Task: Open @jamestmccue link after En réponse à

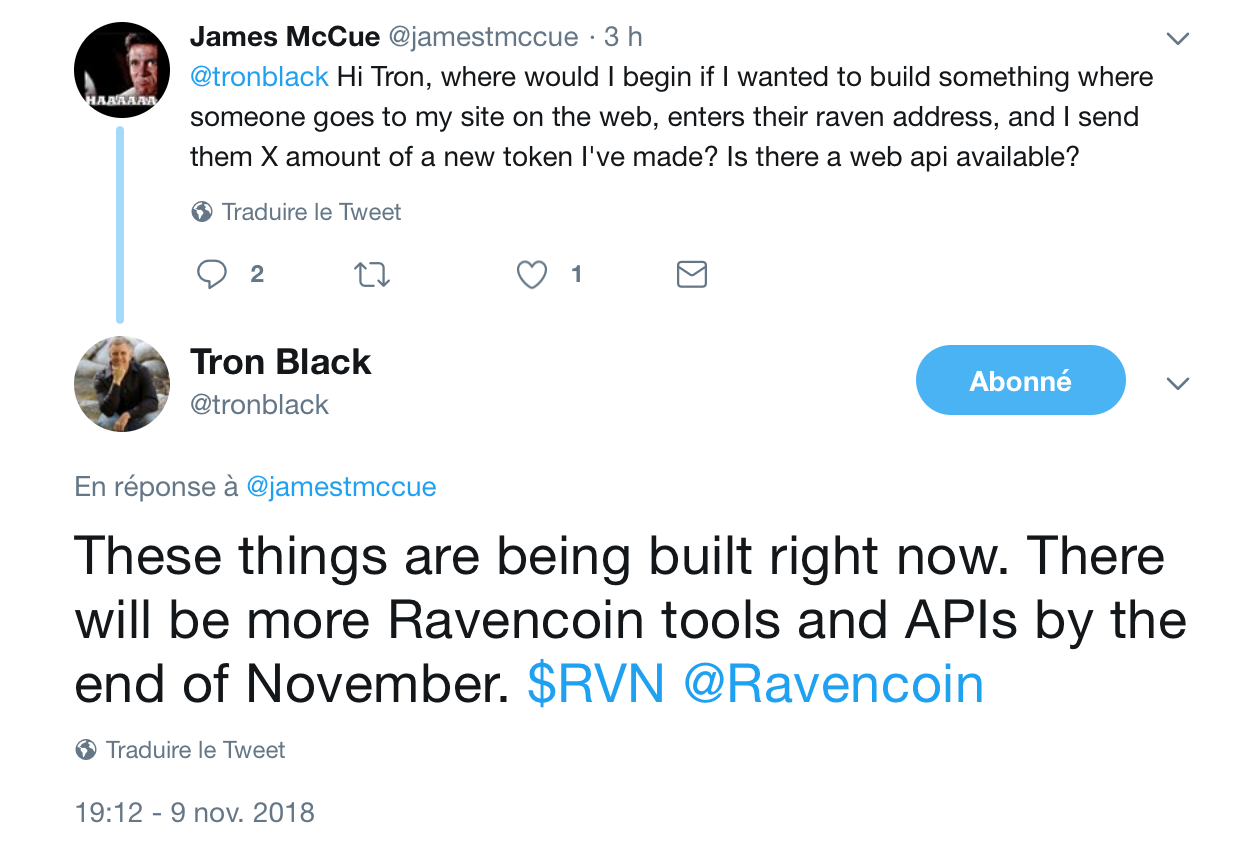Action: click(341, 487)
